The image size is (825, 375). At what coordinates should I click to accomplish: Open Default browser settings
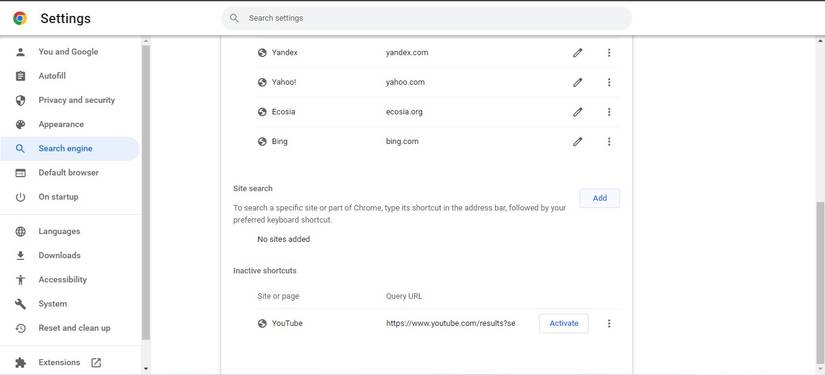point(70,173)
